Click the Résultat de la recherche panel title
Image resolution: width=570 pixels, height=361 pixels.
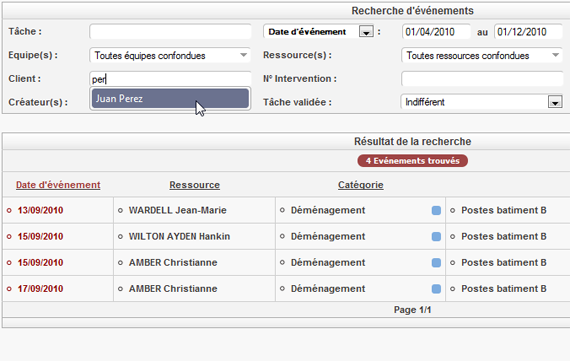pyautogui.click(x=413, y=141)
